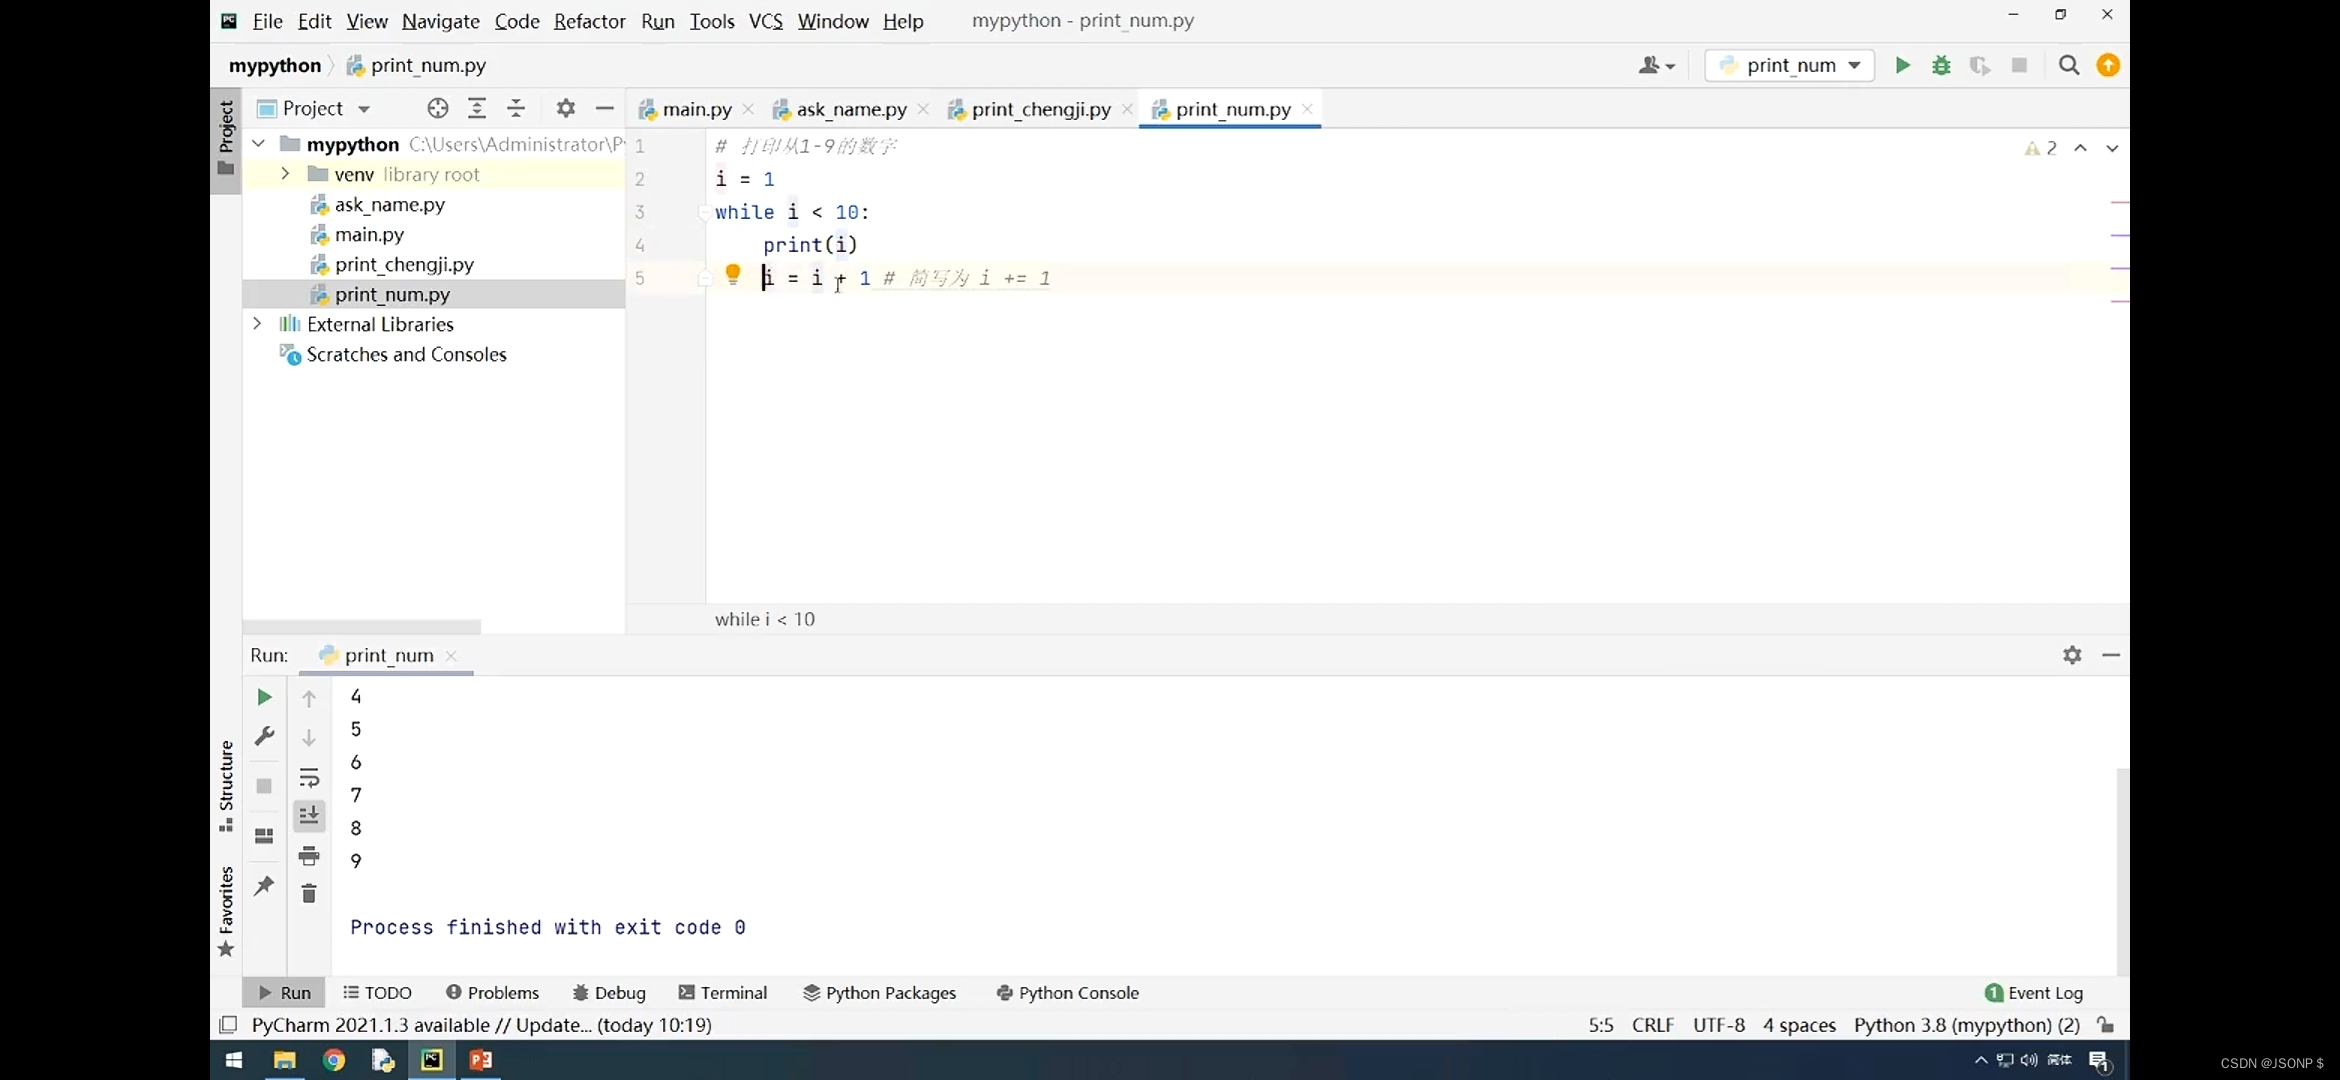Toggle scroll to end in console
The width and height of the screenshot is (2340, 1080).
309,816
